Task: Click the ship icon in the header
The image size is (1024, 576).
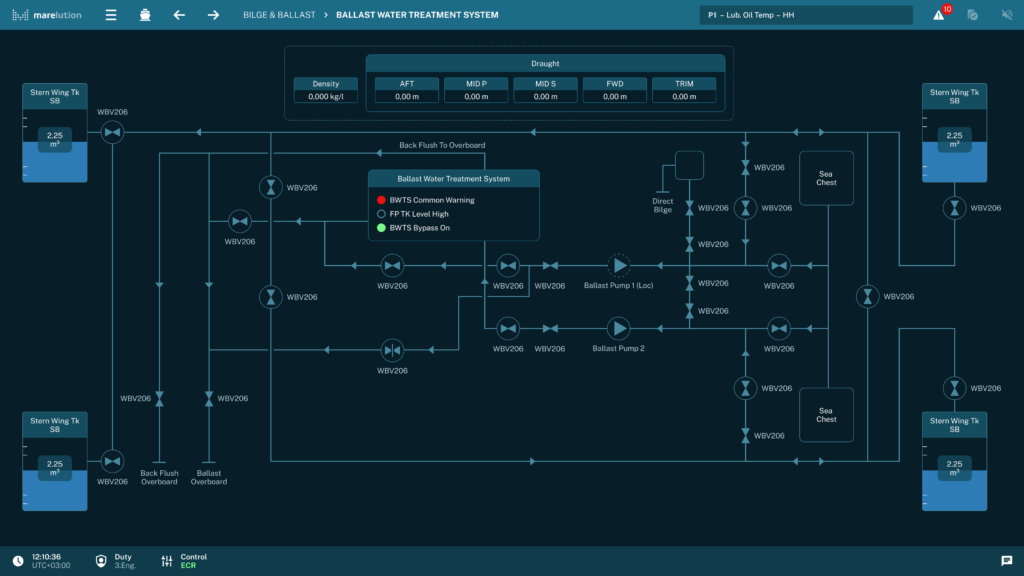Action: pos(145,15)
